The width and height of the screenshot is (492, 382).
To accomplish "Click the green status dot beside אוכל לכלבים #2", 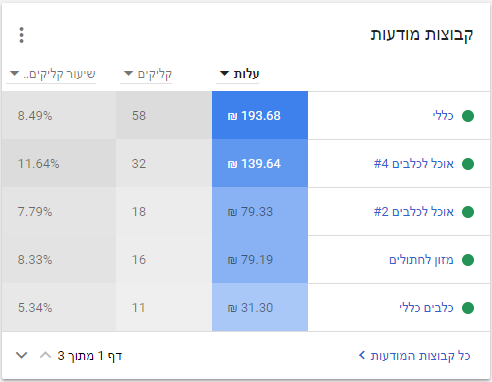I will pyautogui.click(x=468, y=212).
